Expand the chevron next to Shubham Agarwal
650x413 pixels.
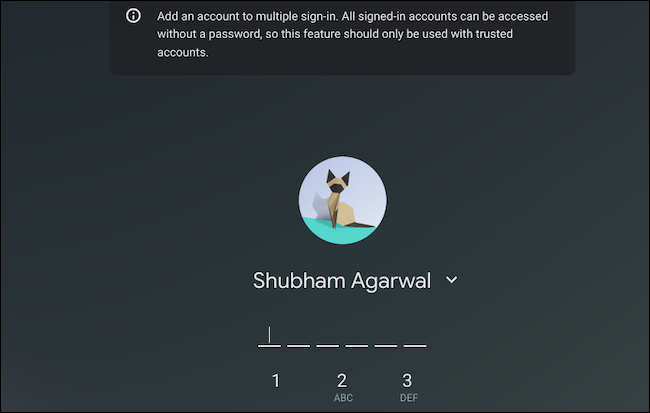pyautogui.click(x=451, y=280)
